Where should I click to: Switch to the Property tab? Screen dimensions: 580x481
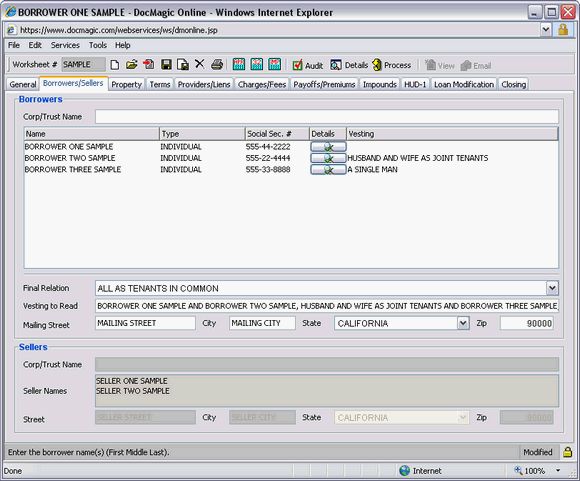click(127, 85)
